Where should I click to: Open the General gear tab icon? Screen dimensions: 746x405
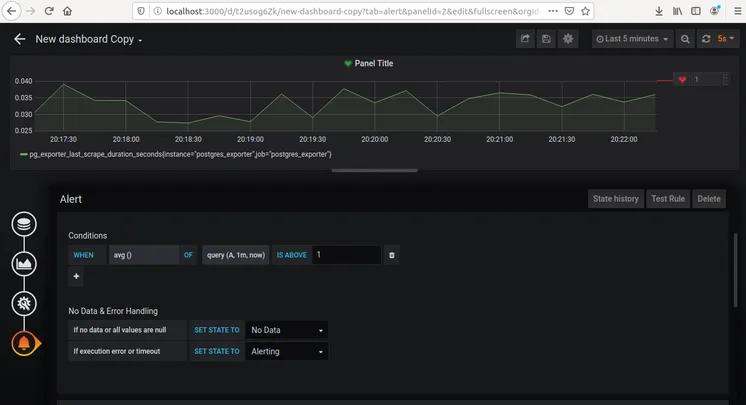pyautogui.click(x=24, y=303)
